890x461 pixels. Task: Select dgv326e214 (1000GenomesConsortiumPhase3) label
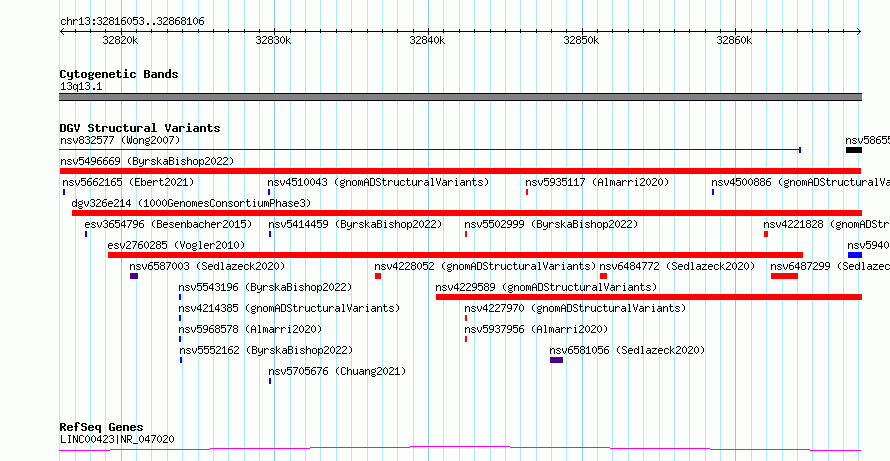click(191, 203)
